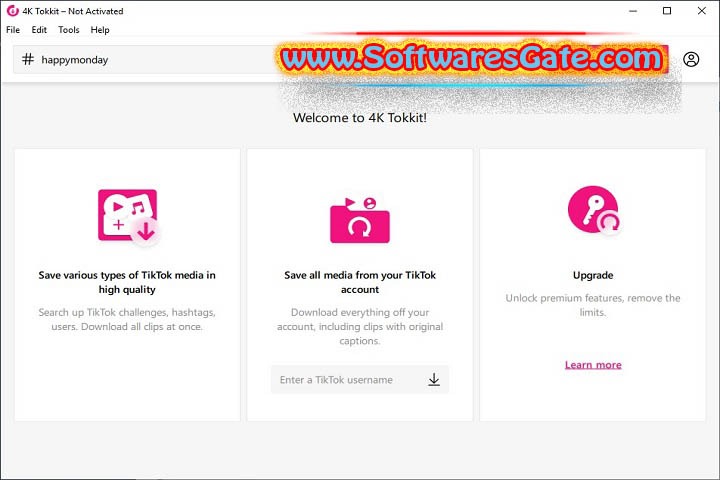The width and height of the screenshot is (720, 480).
Task: Click 'Search up TikTok challenges, hashtags' description
Action: coord(127,319)
